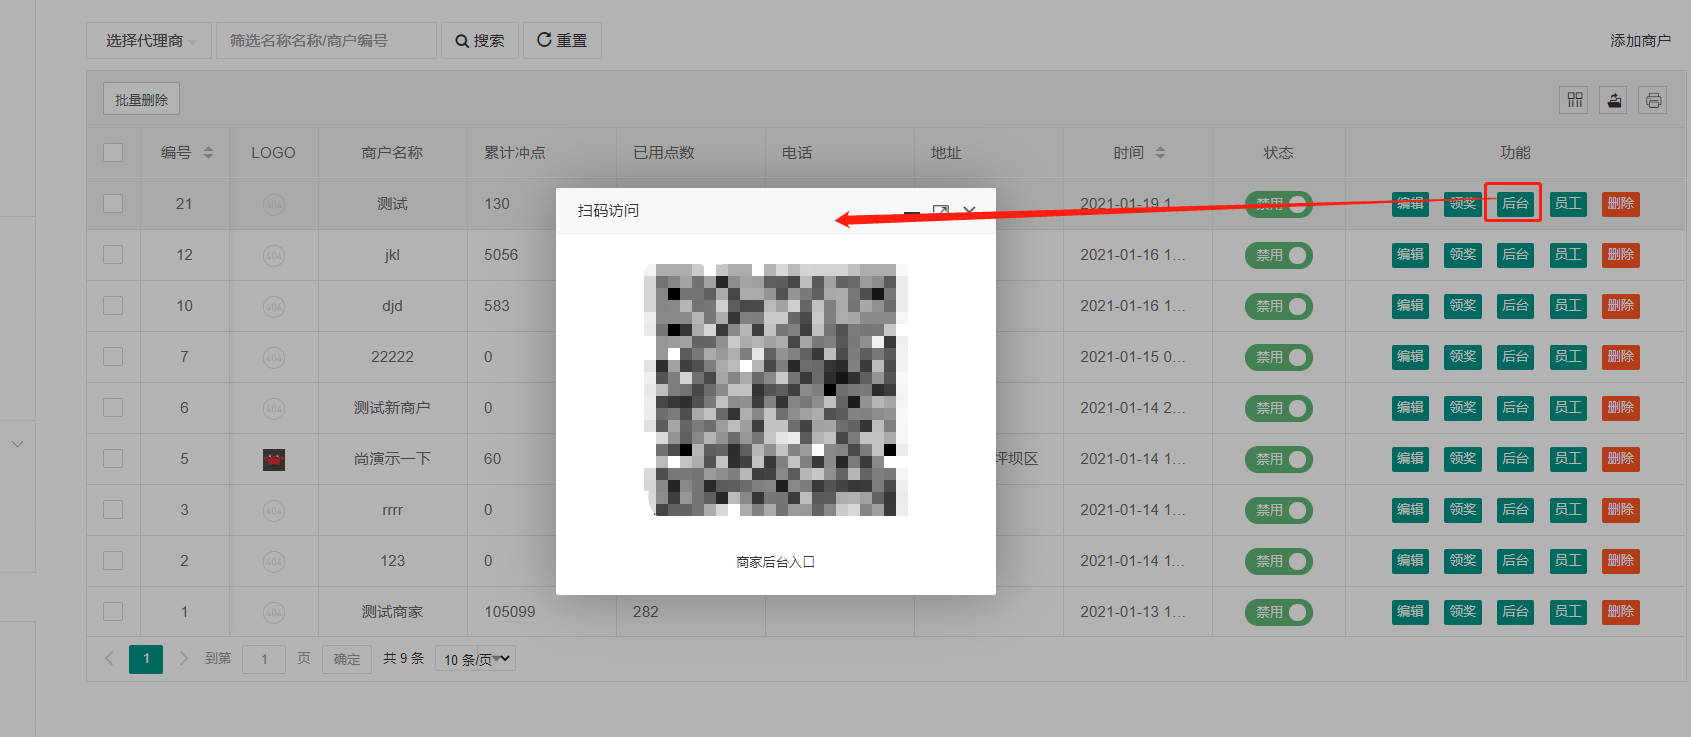
Task: Click the filter name/merchant number input
Action: [326, 41]
